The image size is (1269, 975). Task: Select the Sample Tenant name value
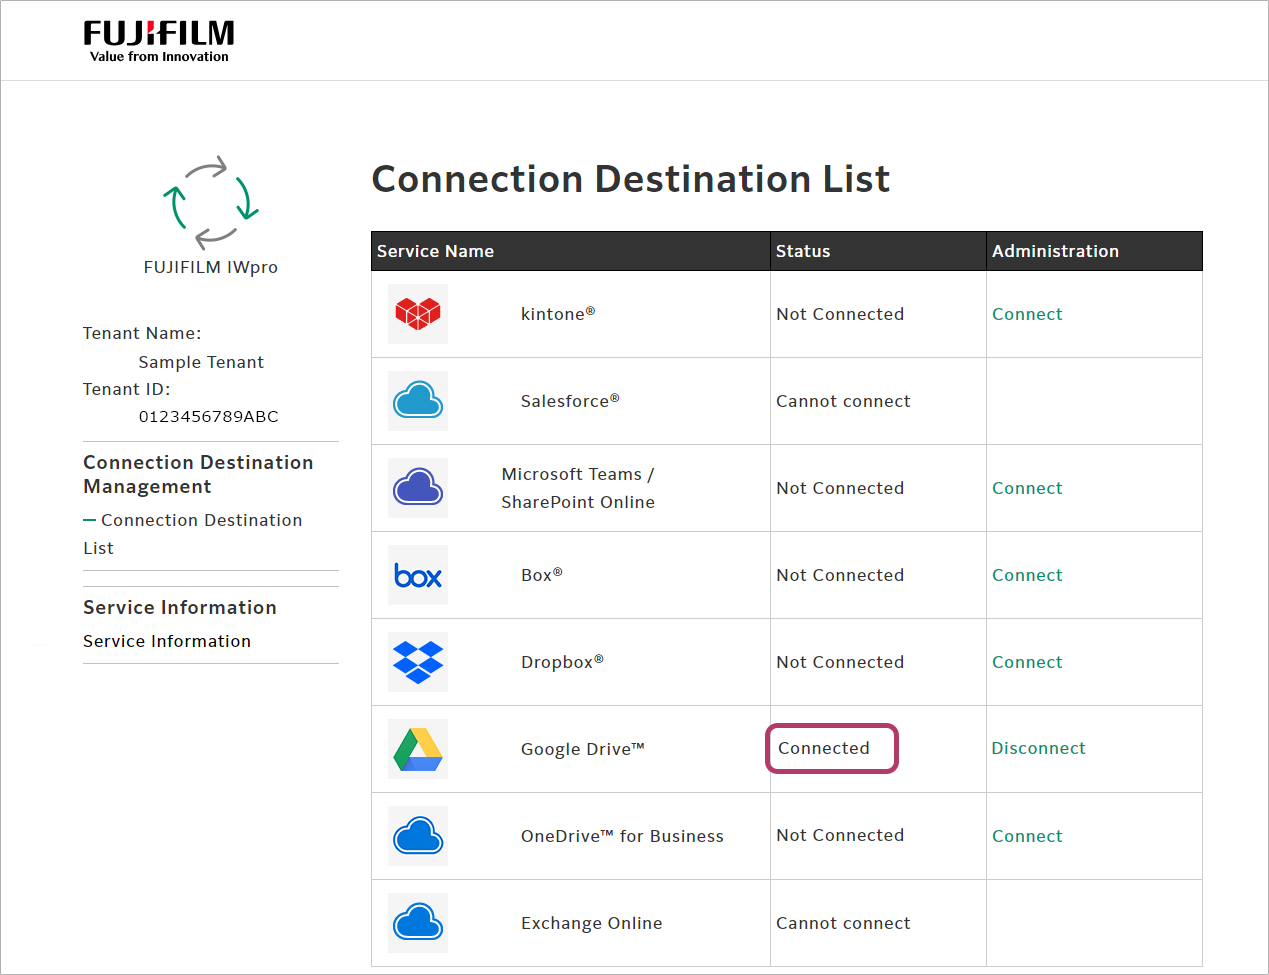point(201,362)
